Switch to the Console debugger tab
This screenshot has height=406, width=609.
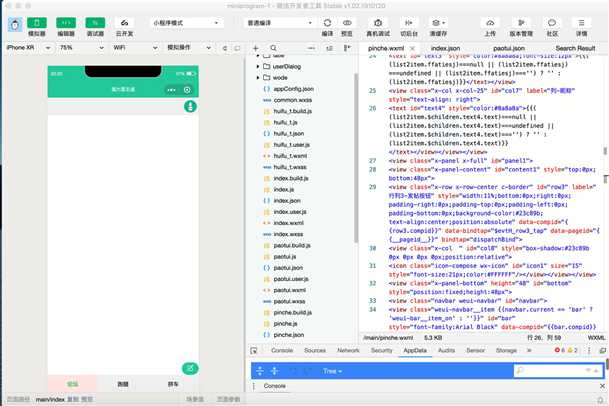pos(282,350)
